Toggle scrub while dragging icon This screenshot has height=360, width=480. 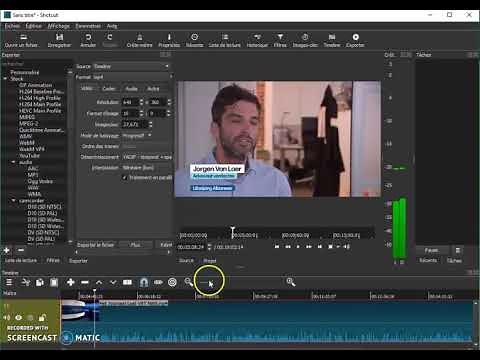tap(158, 282)
